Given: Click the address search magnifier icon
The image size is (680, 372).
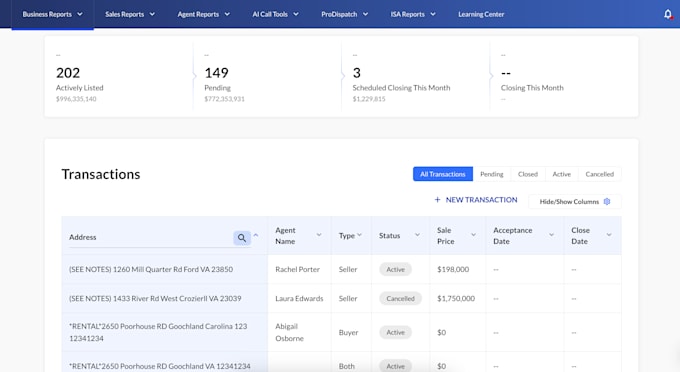Looking at the screenshot, I should [242, 238].
